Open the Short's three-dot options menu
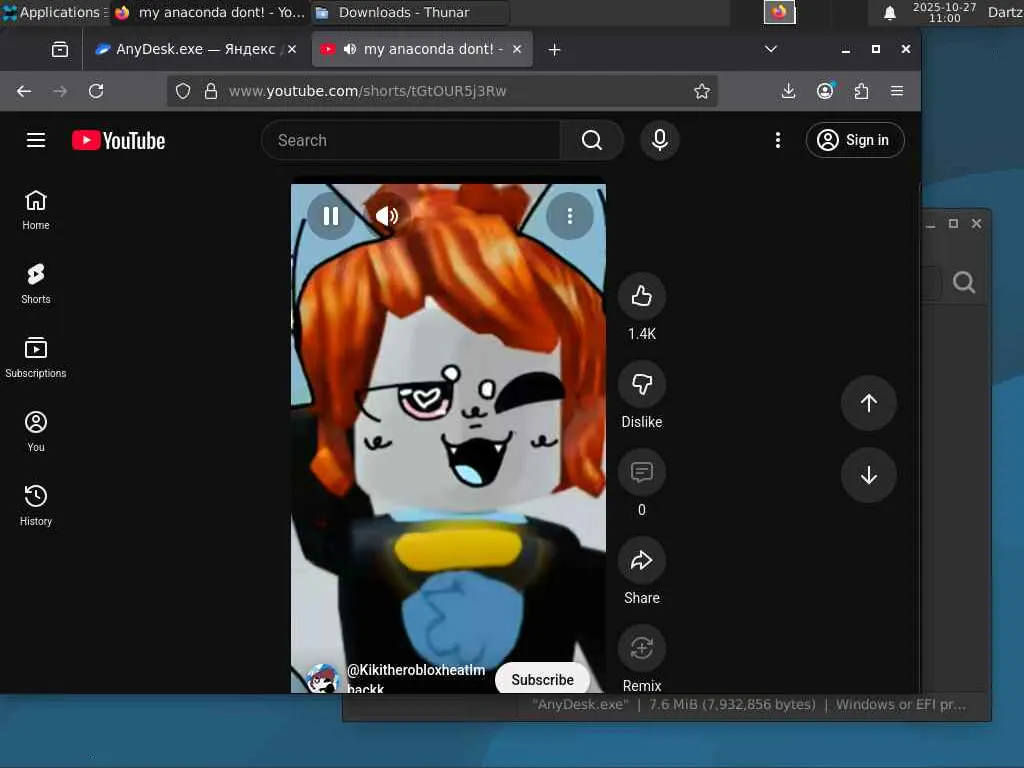 tap(570, 216)
